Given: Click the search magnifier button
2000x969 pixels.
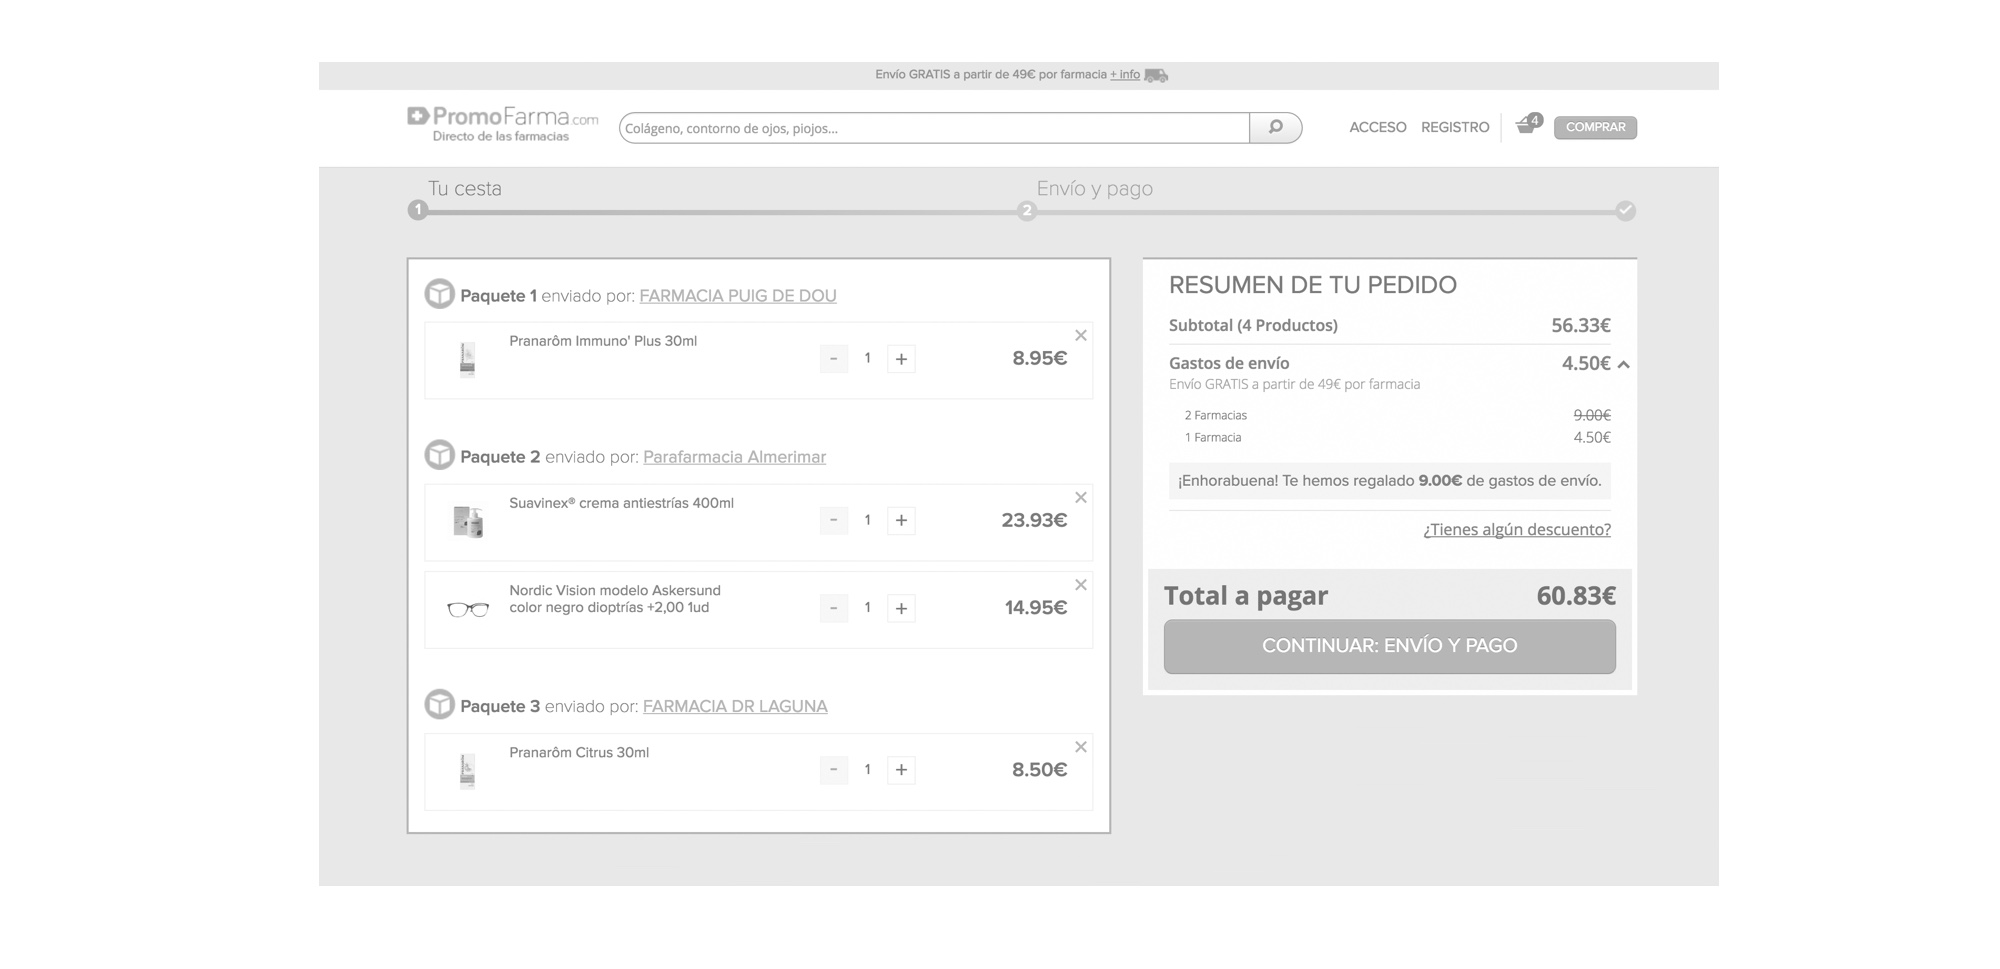Looking at the screenshot, I should point(1275,128).
